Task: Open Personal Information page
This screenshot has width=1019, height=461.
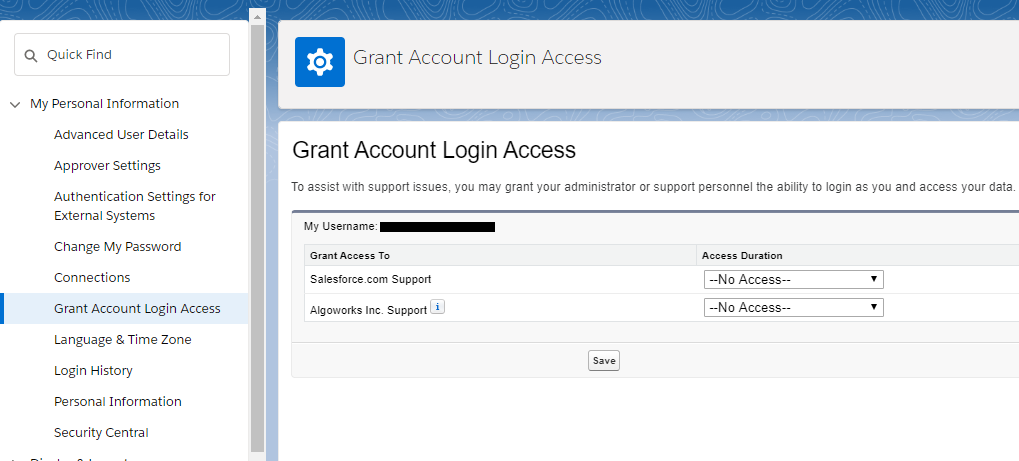Action: tap(117, 402)
